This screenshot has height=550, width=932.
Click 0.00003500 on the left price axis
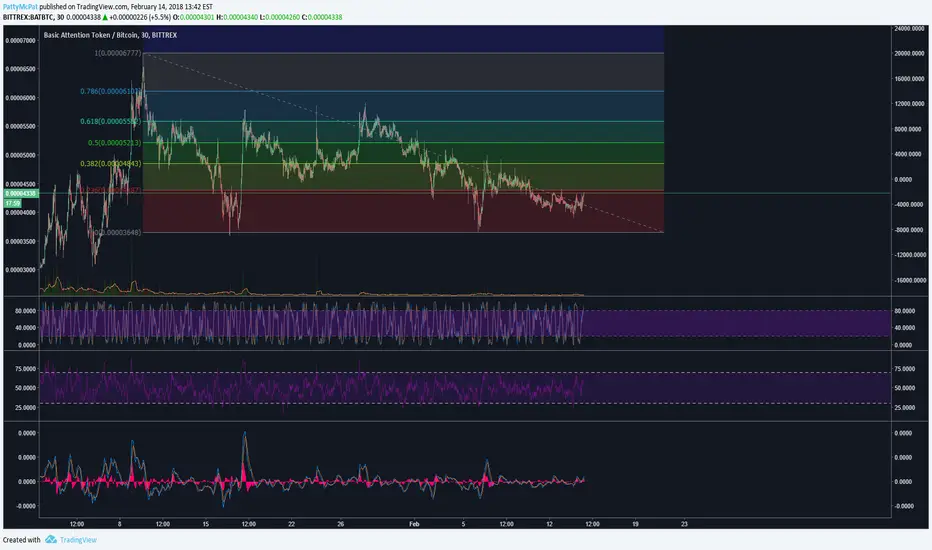click(21, 242)
